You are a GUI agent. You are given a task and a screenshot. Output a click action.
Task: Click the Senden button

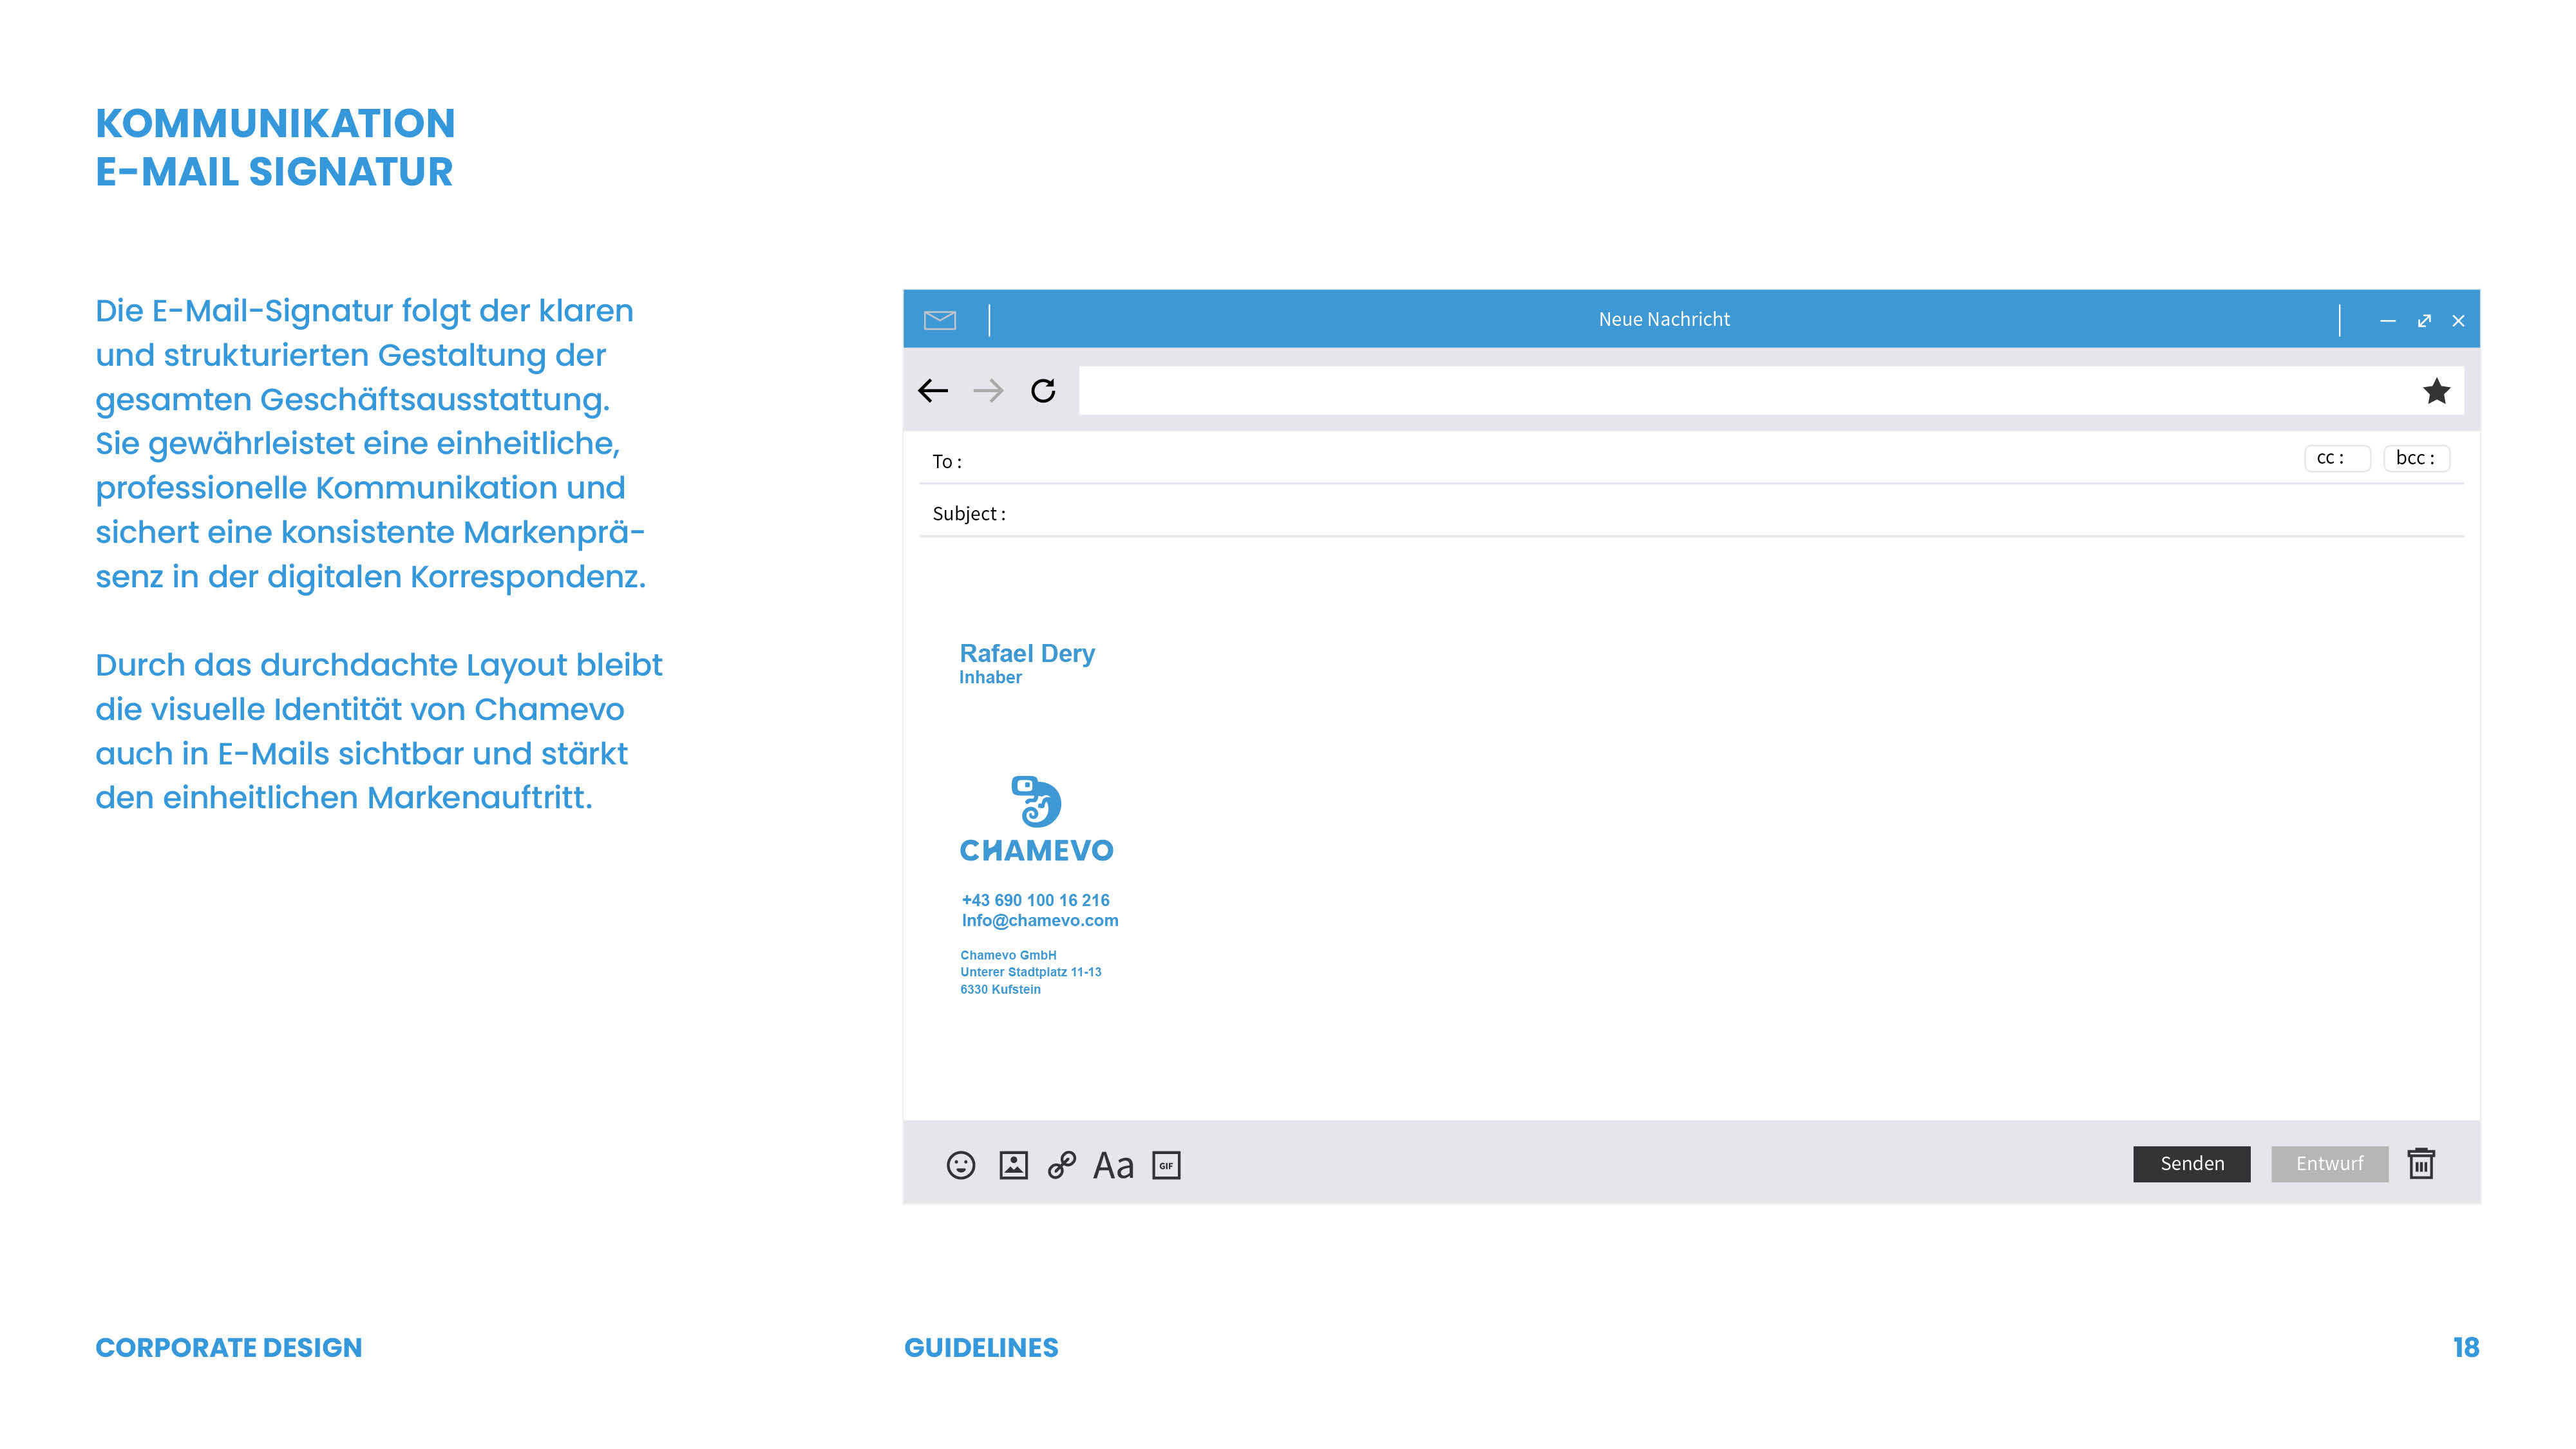pos(2191,1164)
